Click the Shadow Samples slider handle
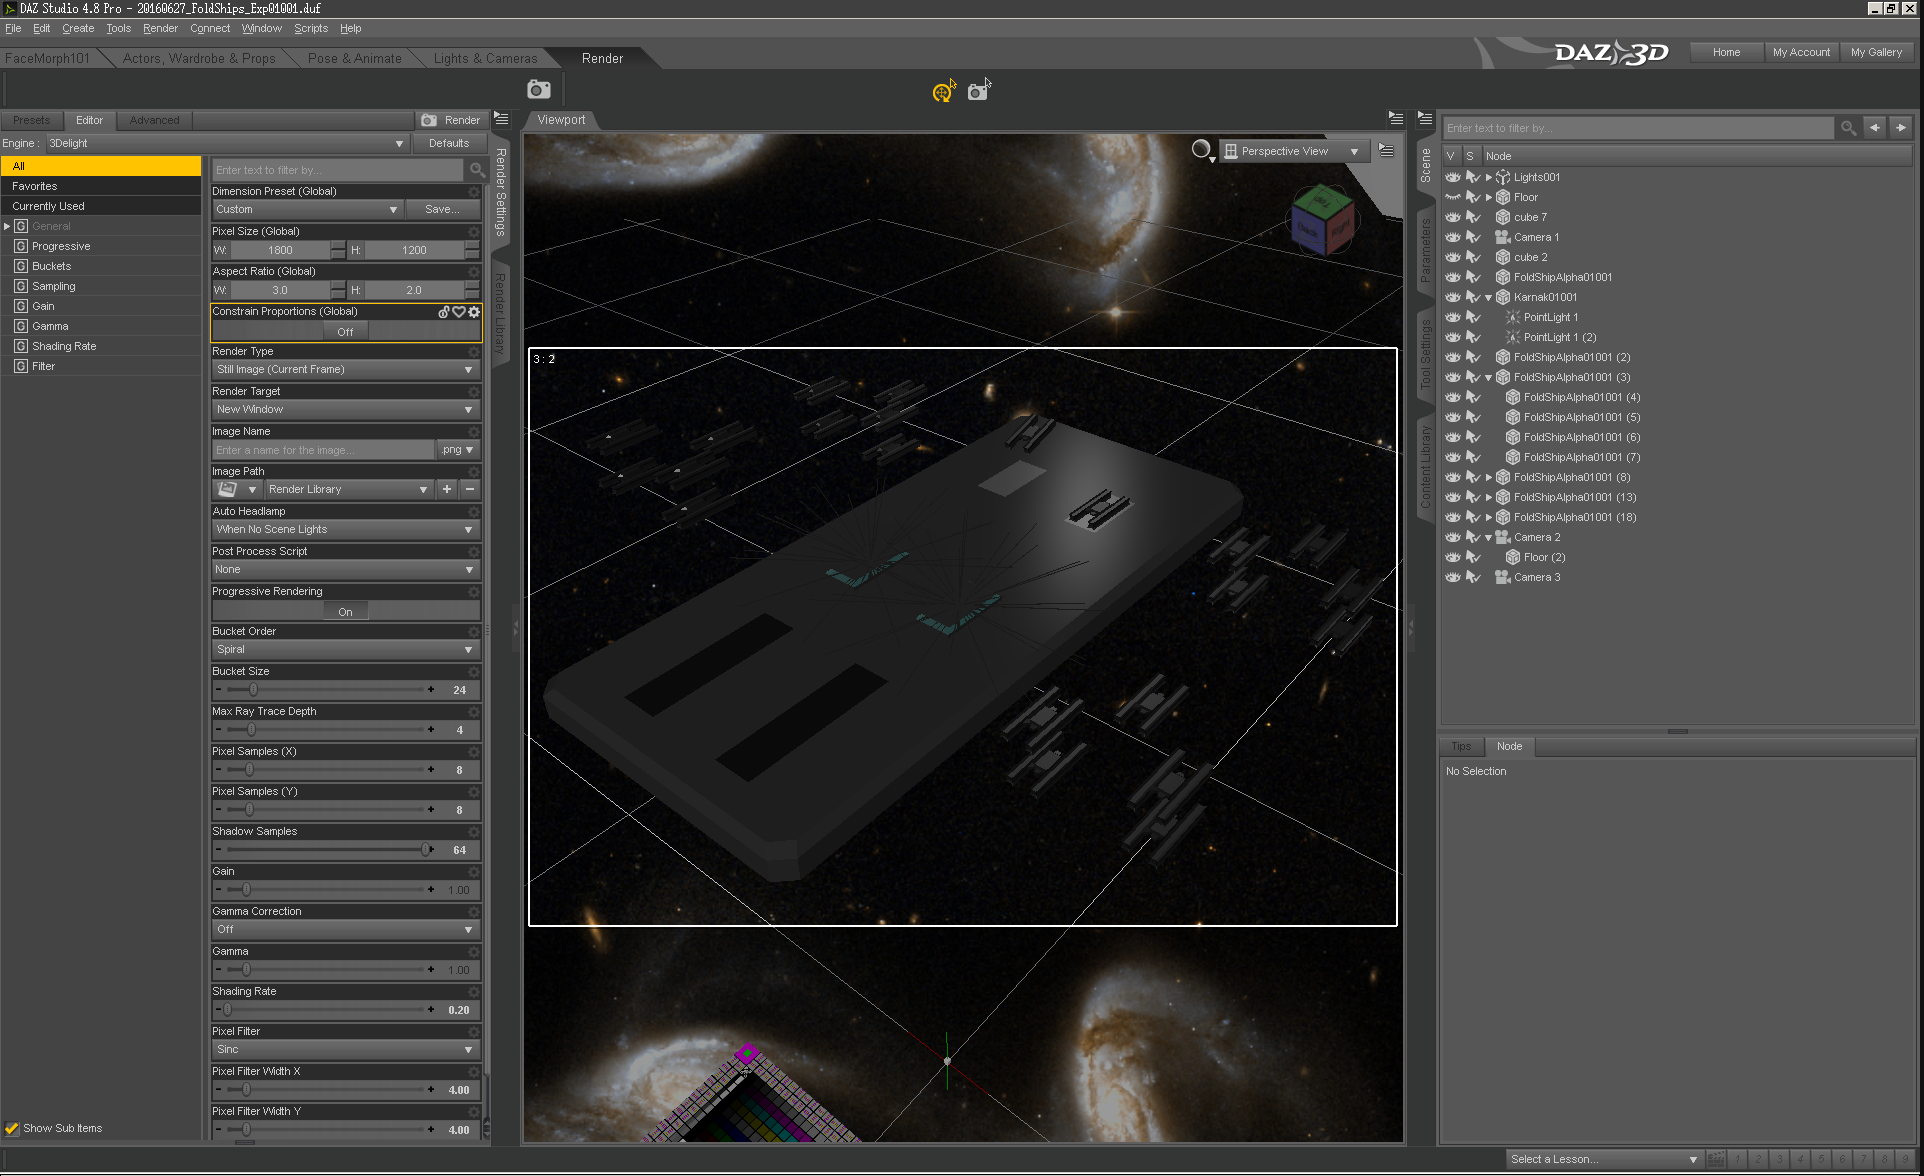This screenshot has width=1924, height=1176. coord(427,849)
